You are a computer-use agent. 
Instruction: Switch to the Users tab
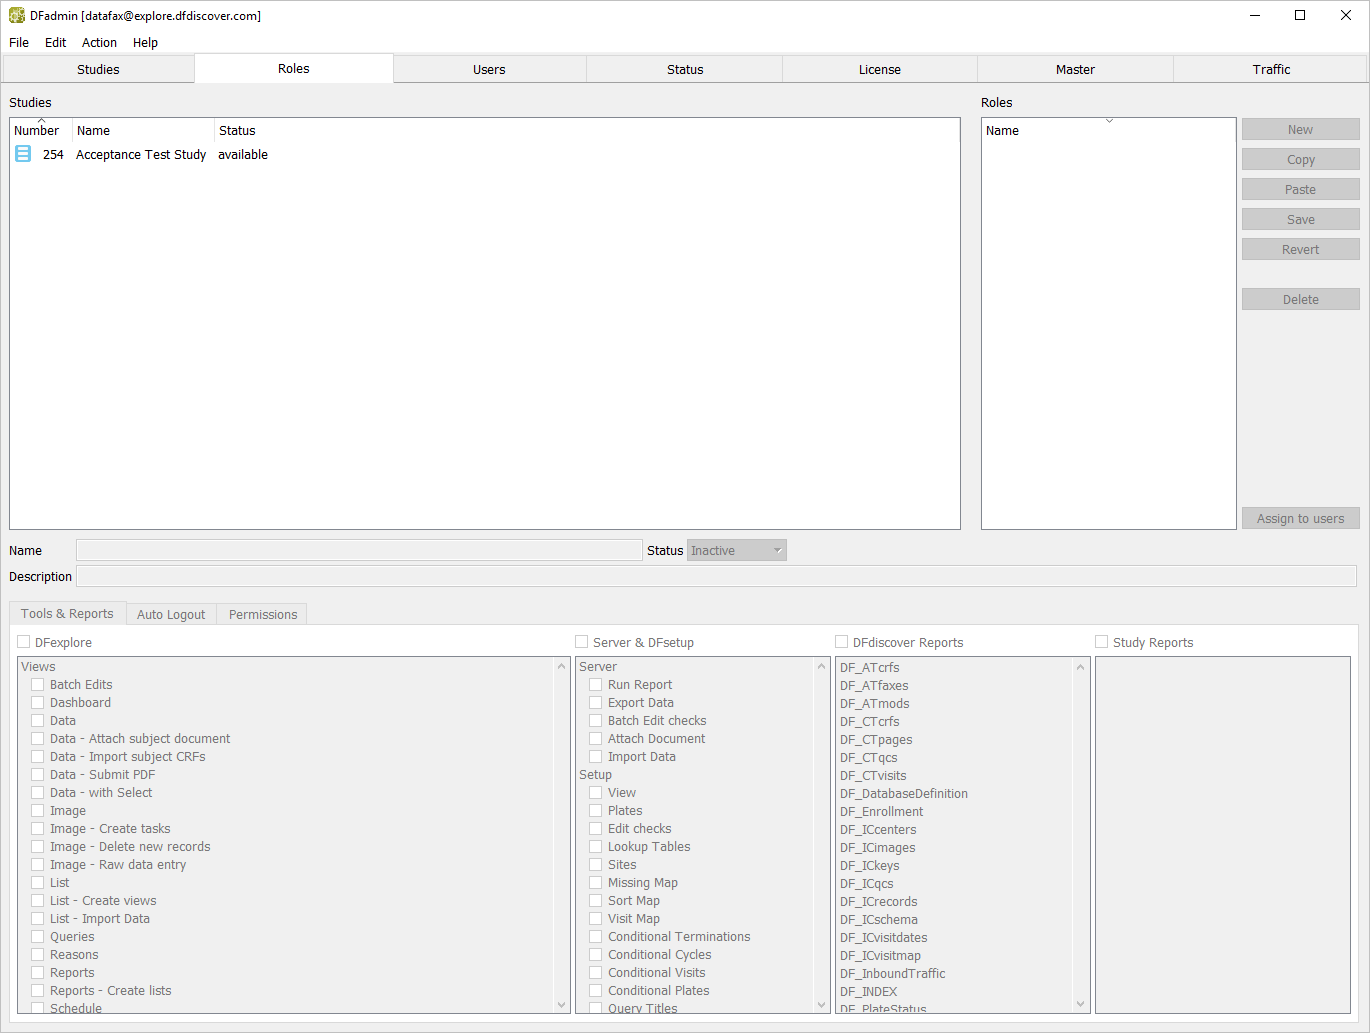489,69
